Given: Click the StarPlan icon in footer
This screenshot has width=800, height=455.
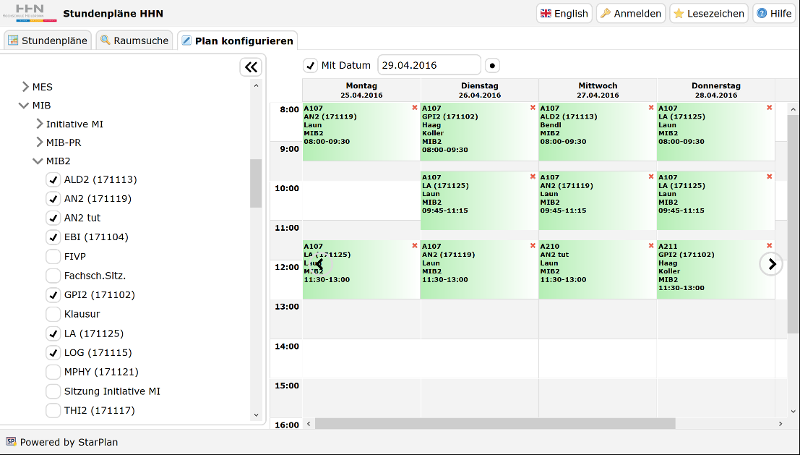Looking at the screenshot, I should [x=11, y=442].
